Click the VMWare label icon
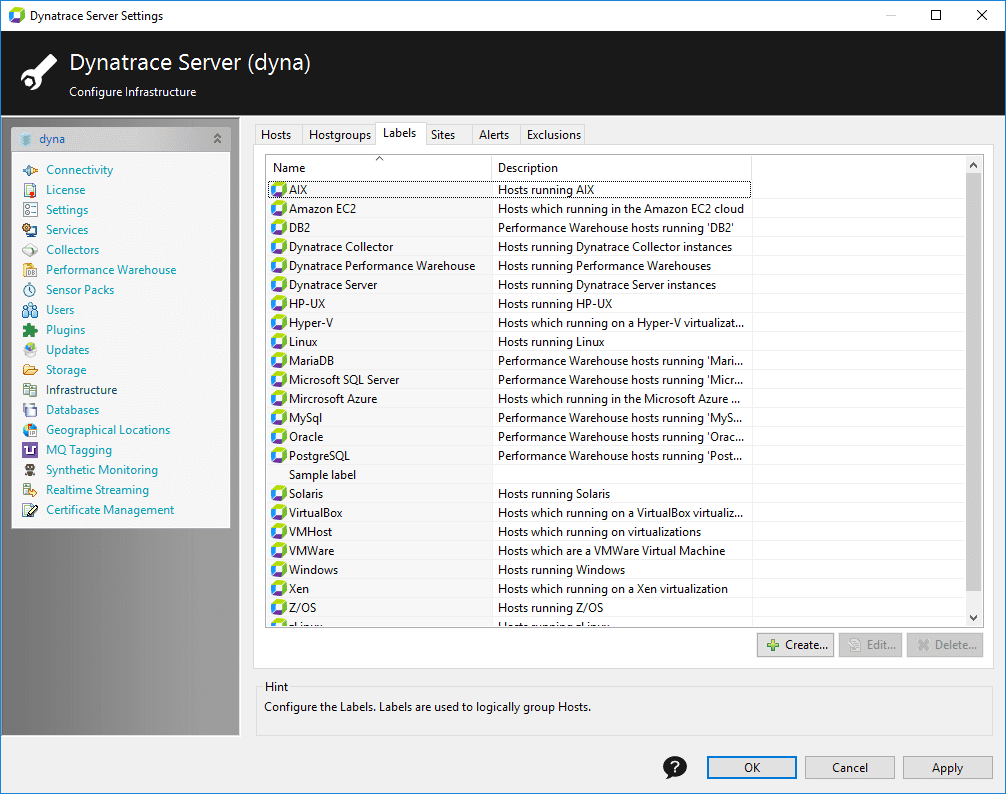1006x794 pixels. [278, 551]
